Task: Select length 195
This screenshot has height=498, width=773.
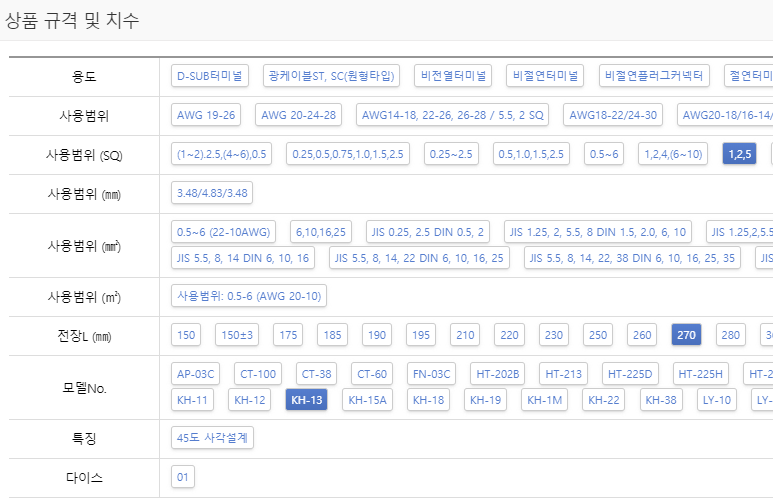Action: (421, 335)
